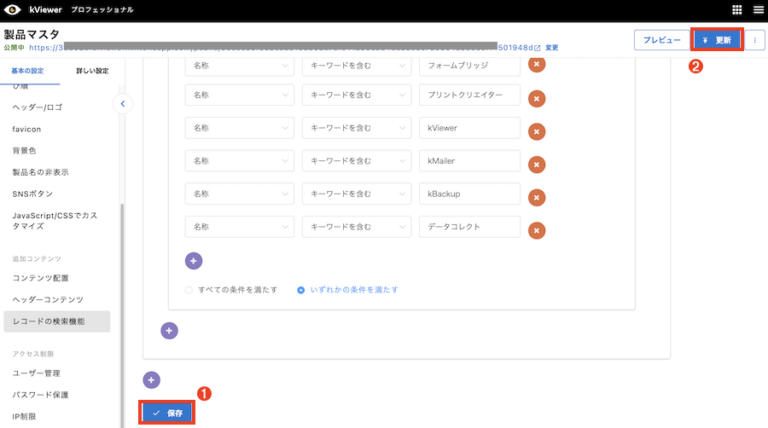Remove the フォームブリッジ condition row
The image size is (768, 428).
(x=536, y=64)
